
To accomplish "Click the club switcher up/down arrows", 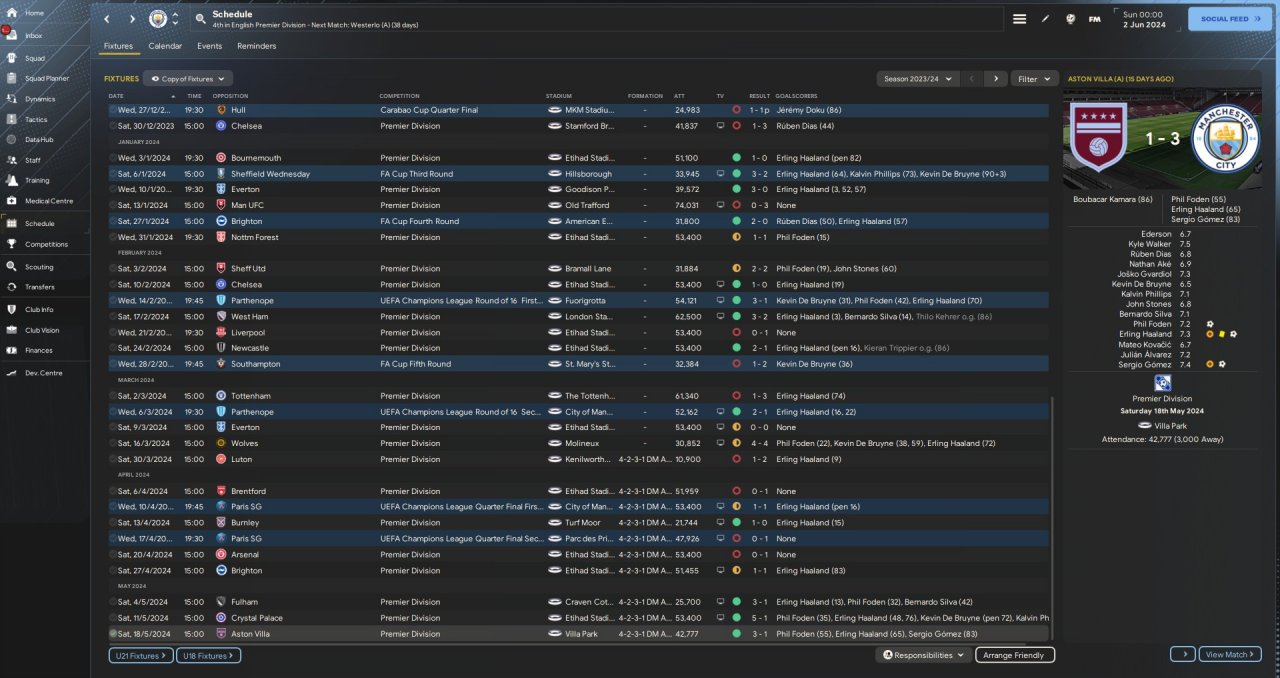I will pyautogui.click(x=175, y=19).
